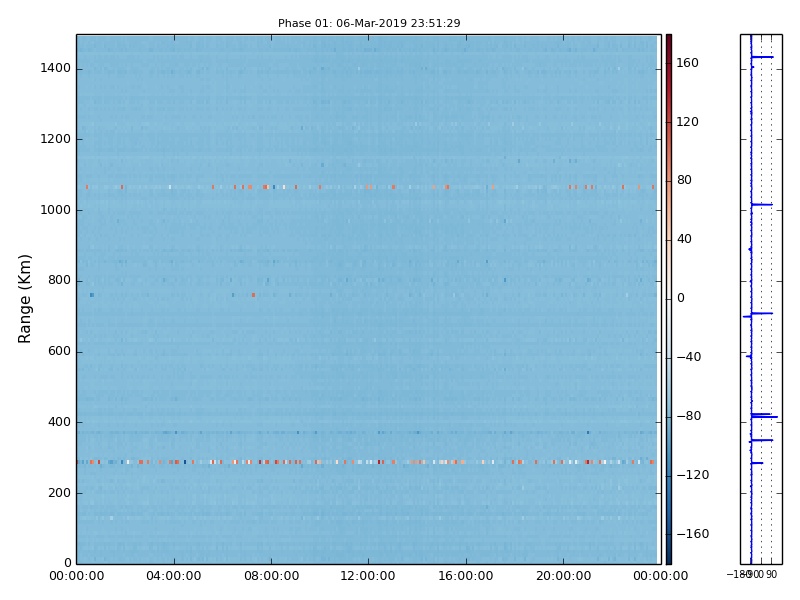
Task: Click the y-axis tick label 1000
Action: [x=56, y=210]
